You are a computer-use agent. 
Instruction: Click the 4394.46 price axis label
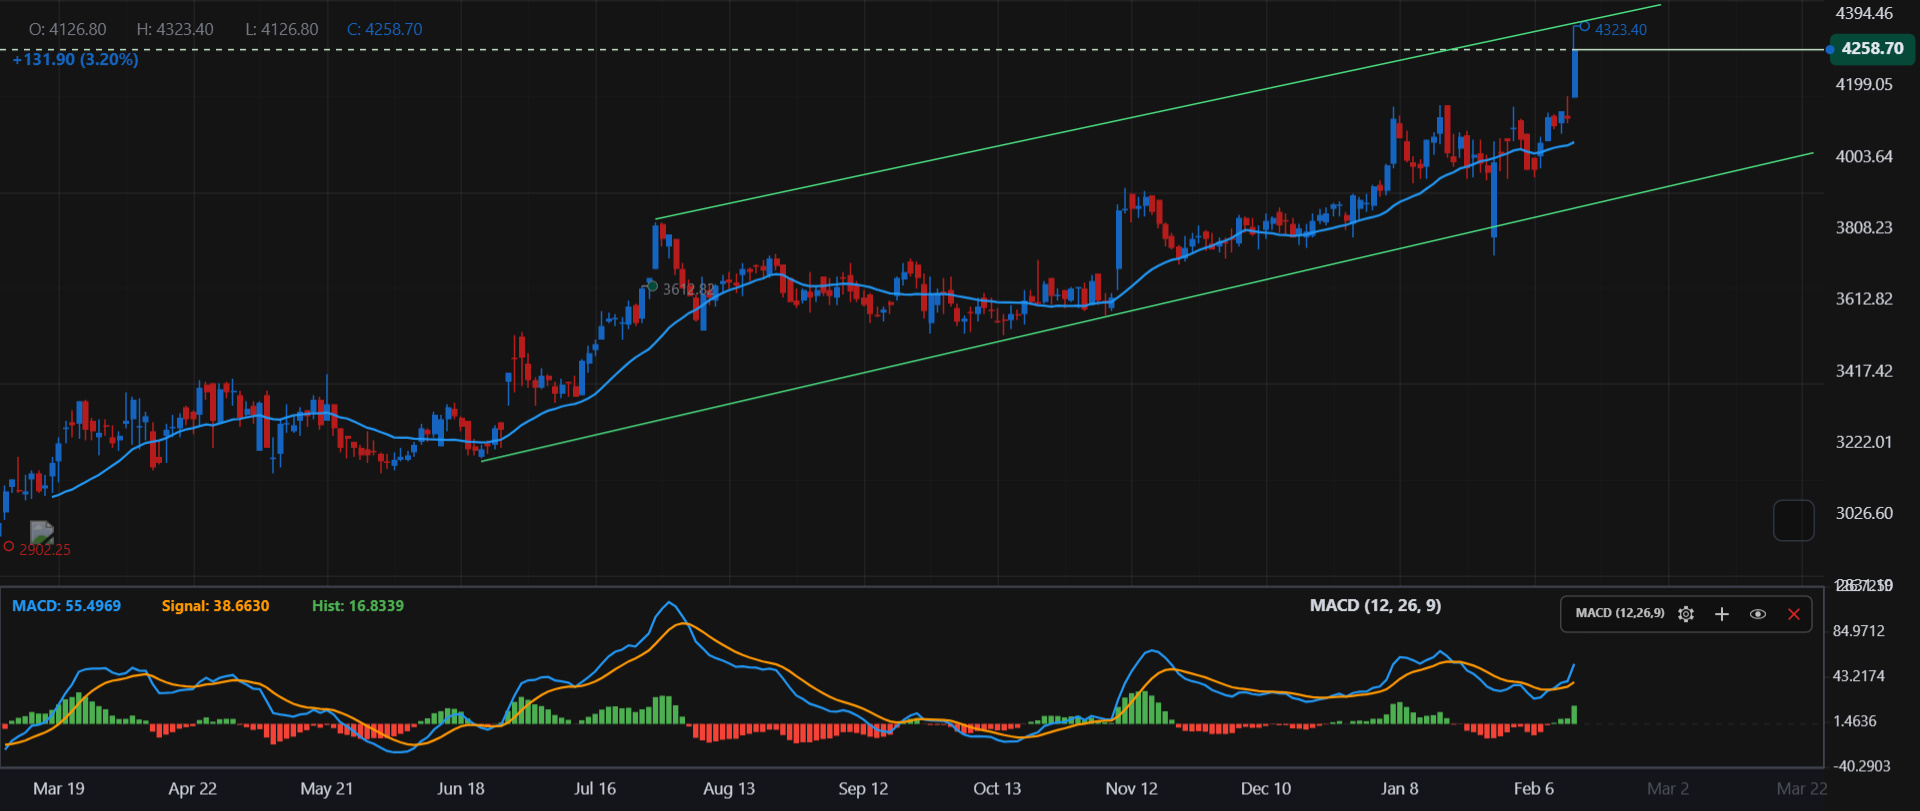click(1864, 13)
